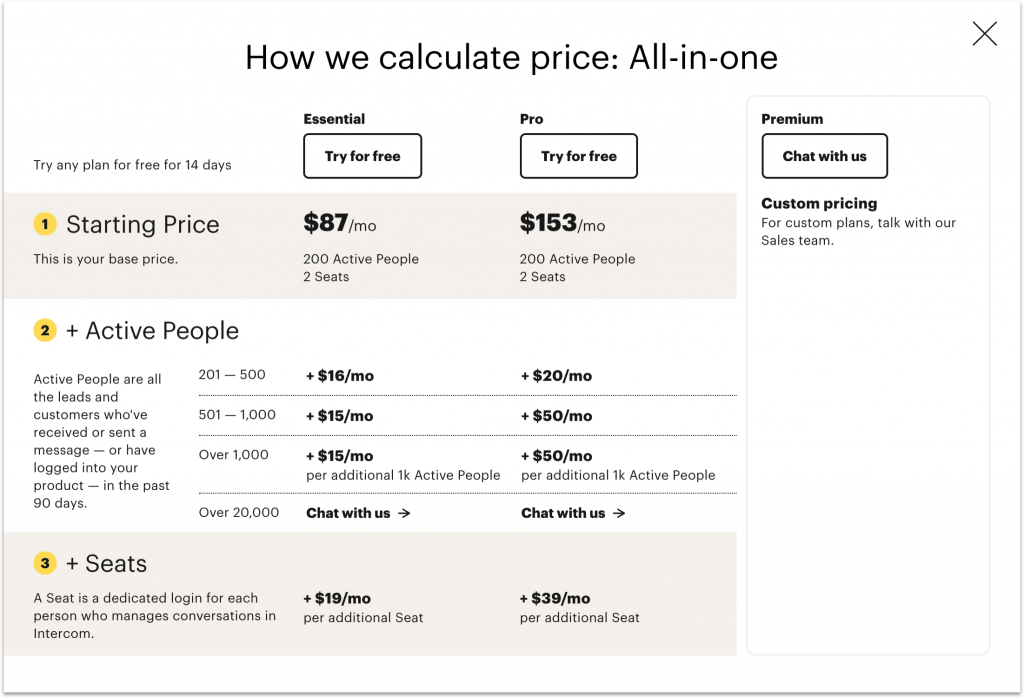Image resolution: width=1024 pixels, height=698 pixels.
Task: Start a free trial of the Essential plan
Action: [362, 156]
